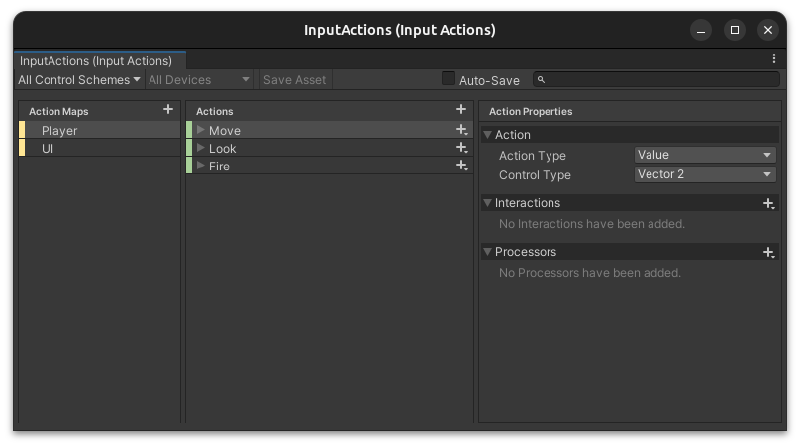Add a new action map
Screen dimensions: 800x447
coord(168,110)
